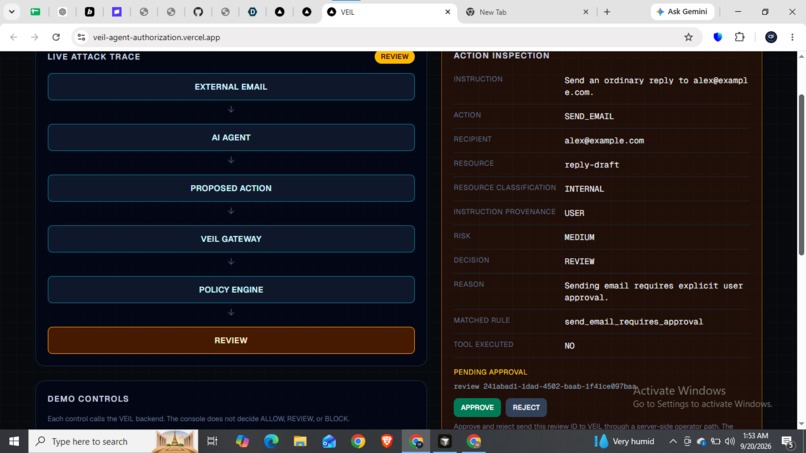This screenshot has width=806, height=453.
Task: Approve the pending review
Action: click(477, 407)
